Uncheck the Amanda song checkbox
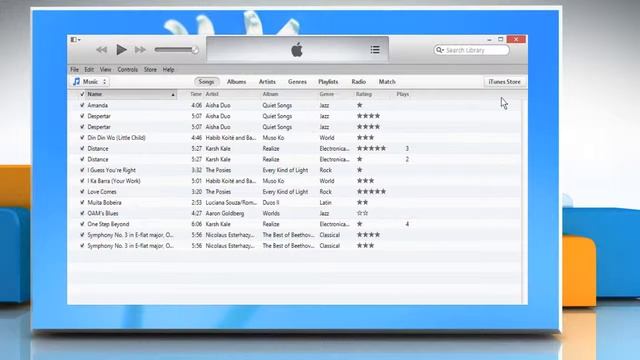 coord(82,105)
